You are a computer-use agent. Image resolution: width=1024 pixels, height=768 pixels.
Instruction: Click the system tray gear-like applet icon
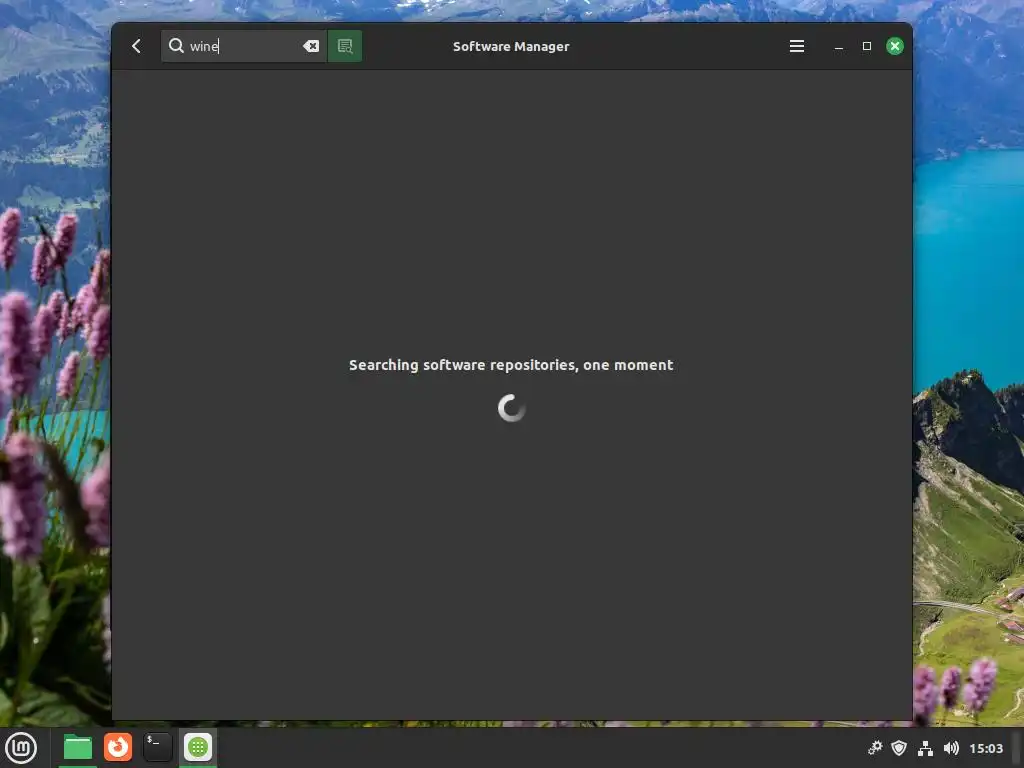pyautogui.click(x=874, y=748)
